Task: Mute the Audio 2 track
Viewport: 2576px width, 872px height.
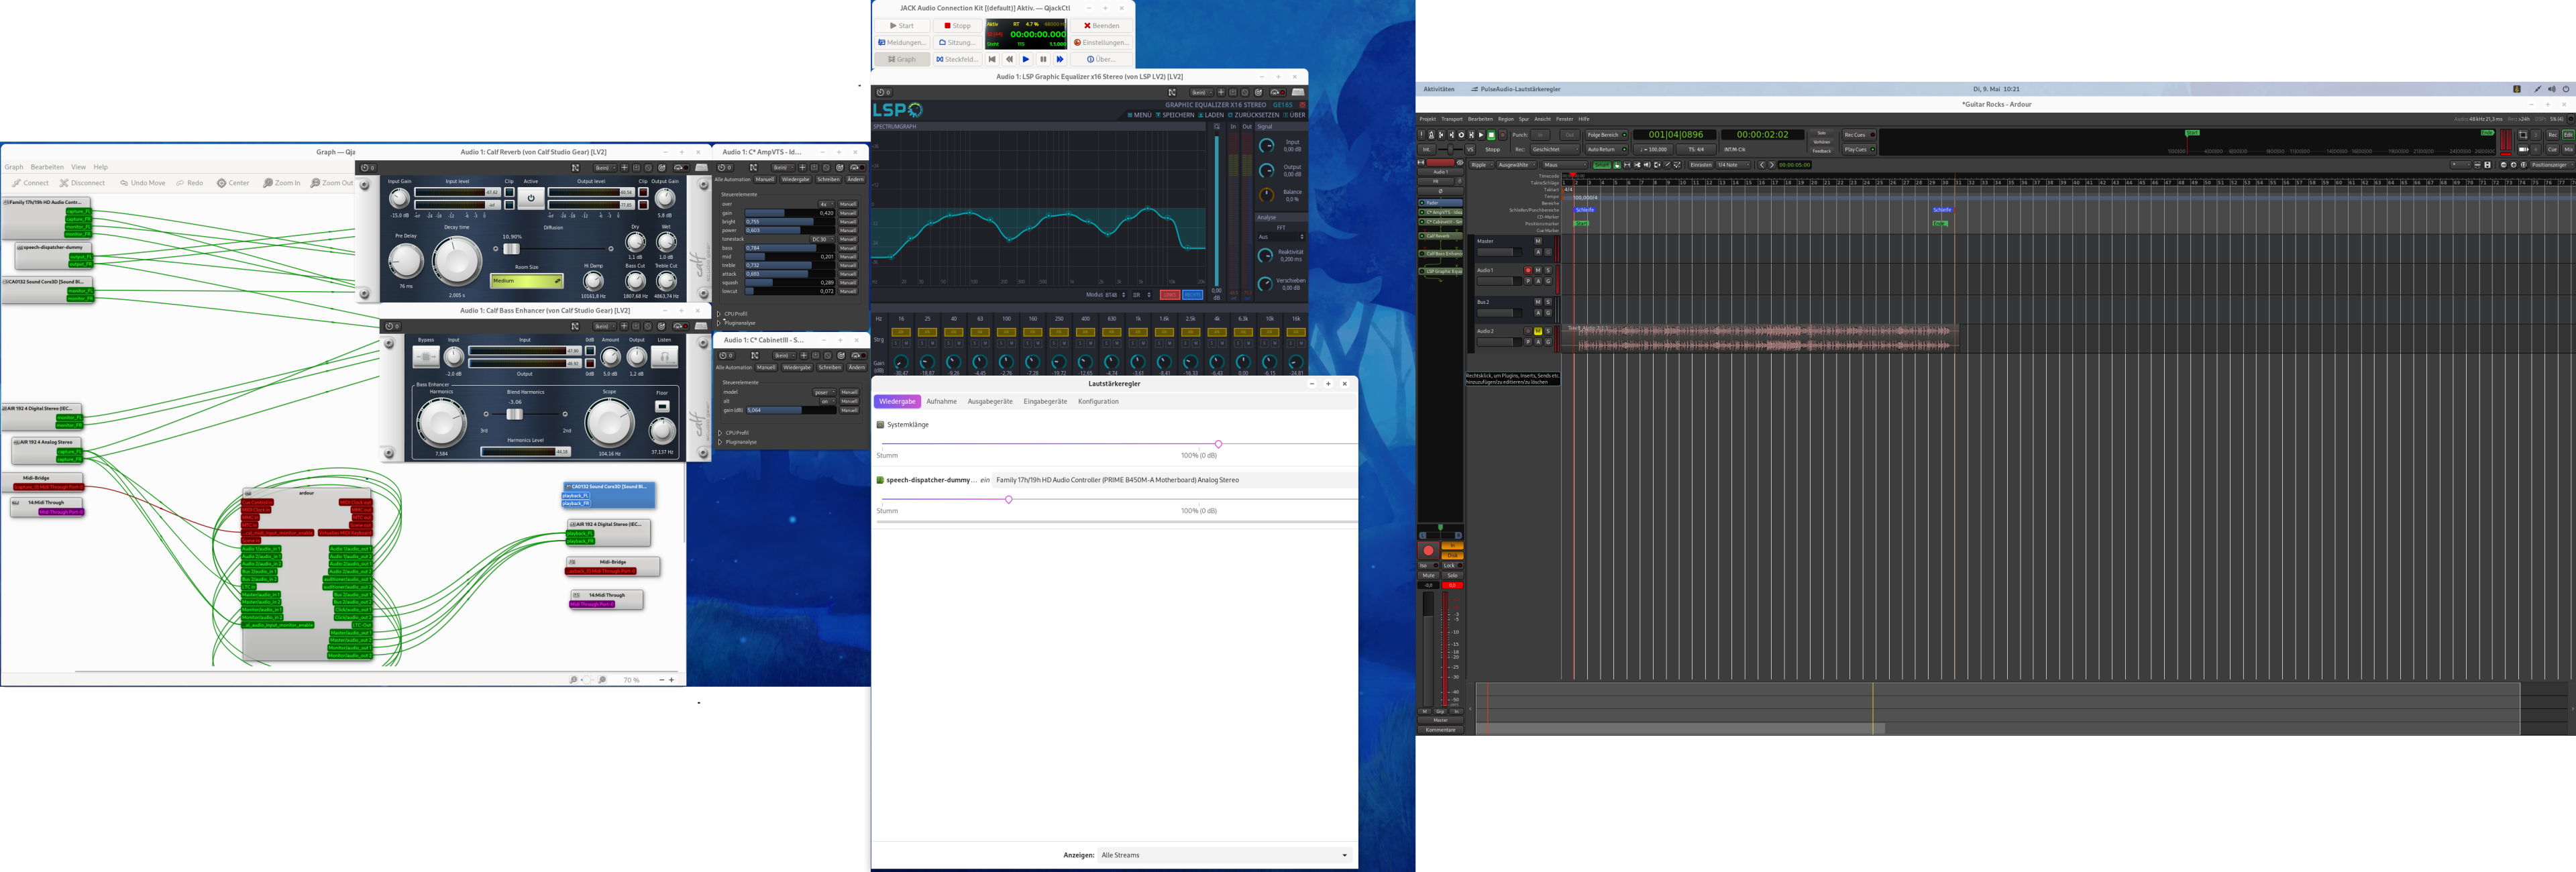Action: pos(1538,331)
